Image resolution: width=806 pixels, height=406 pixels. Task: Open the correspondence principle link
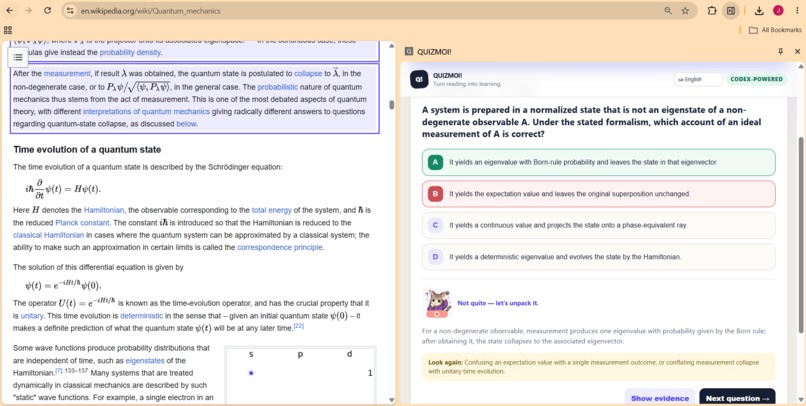(x=280, y=247)
